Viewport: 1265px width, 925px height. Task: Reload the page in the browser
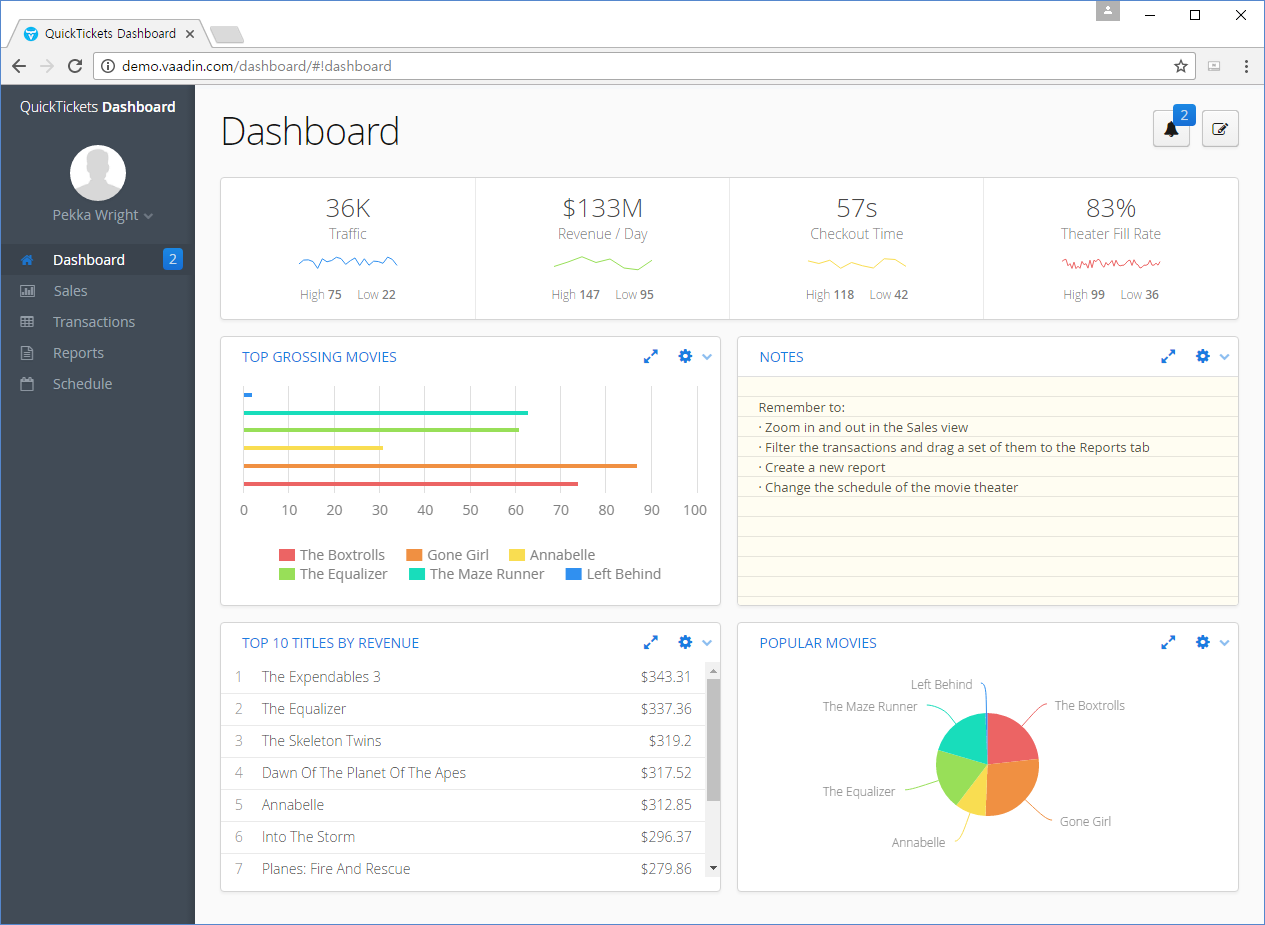coord(75,66)
